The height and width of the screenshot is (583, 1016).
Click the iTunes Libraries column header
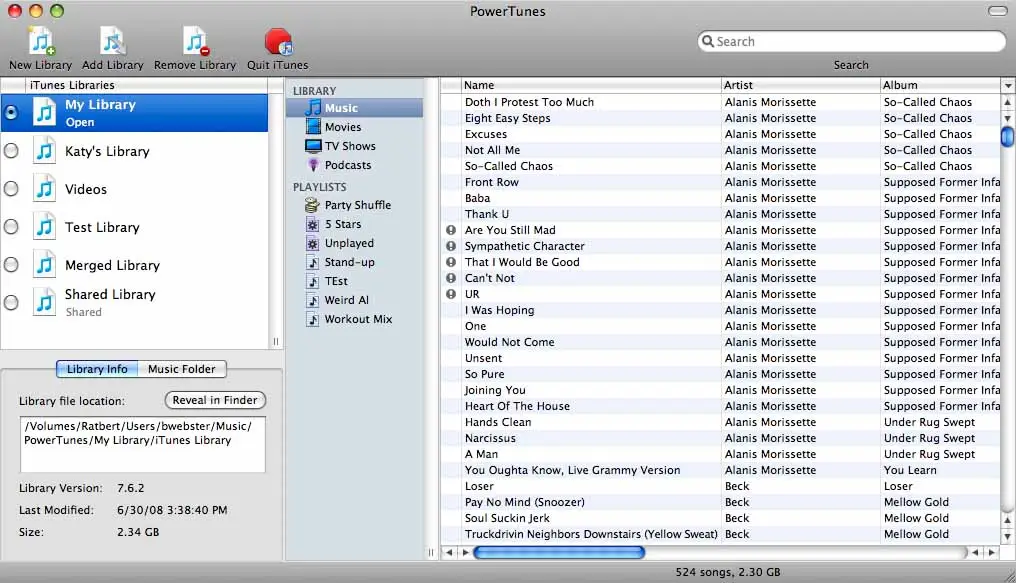(146, 85)
